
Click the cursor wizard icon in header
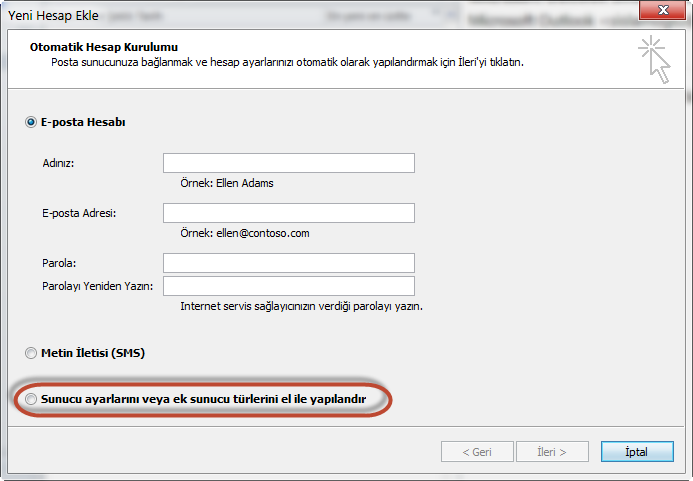654,60
